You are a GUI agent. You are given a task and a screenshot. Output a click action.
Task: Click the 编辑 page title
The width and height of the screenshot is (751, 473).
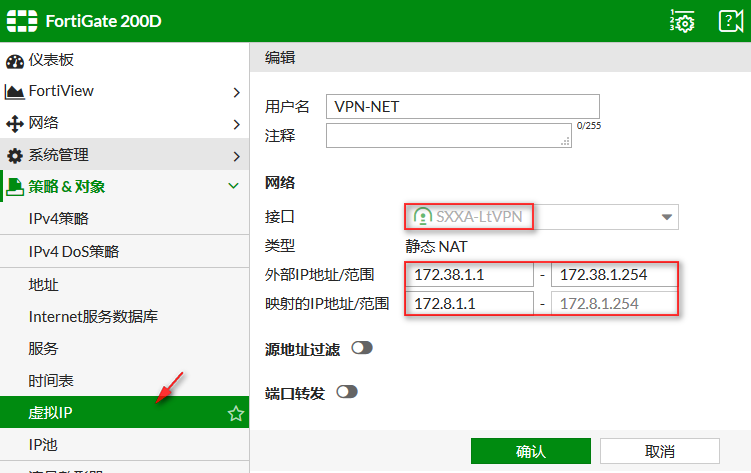click(x=280, y=58)
